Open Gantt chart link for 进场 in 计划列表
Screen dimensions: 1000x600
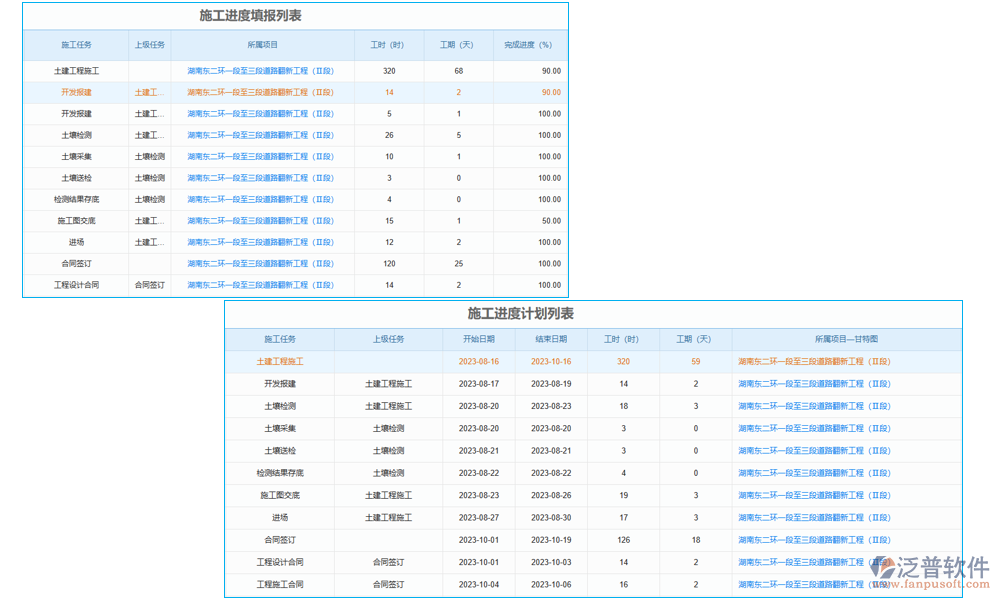[813, 518]
